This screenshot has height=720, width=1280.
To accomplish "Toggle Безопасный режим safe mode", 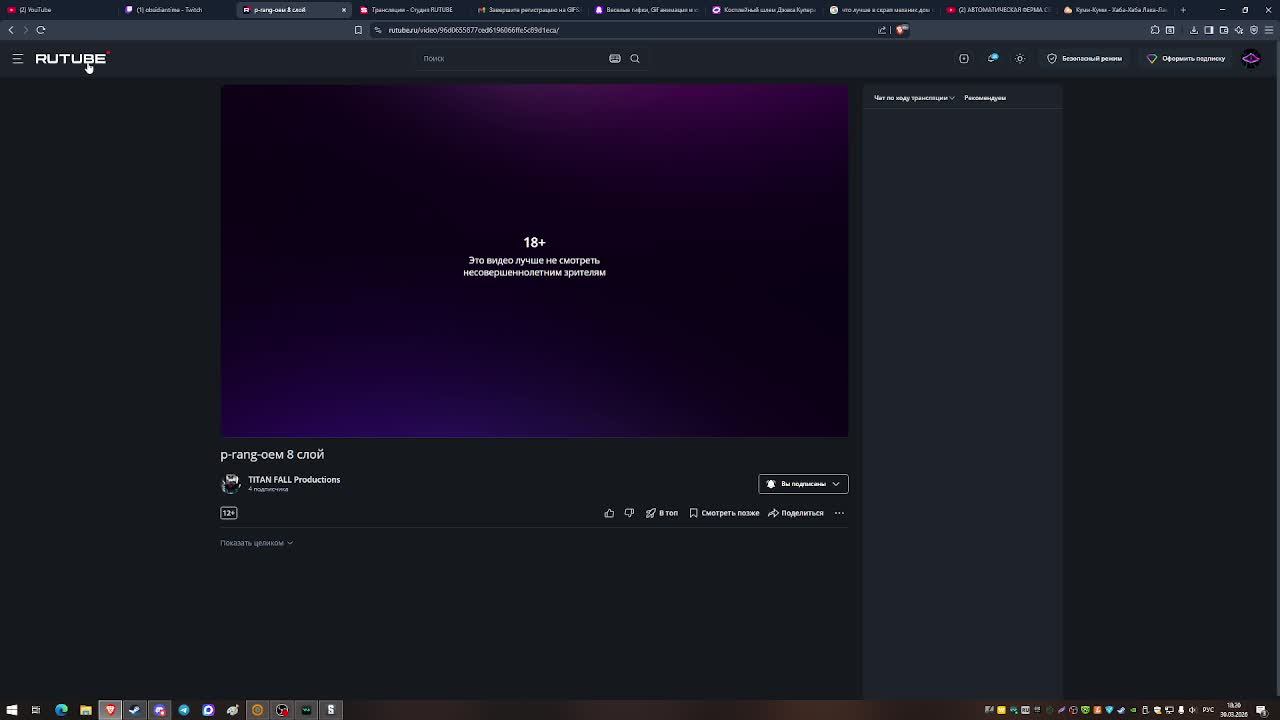I will (x=1084, y=58).
